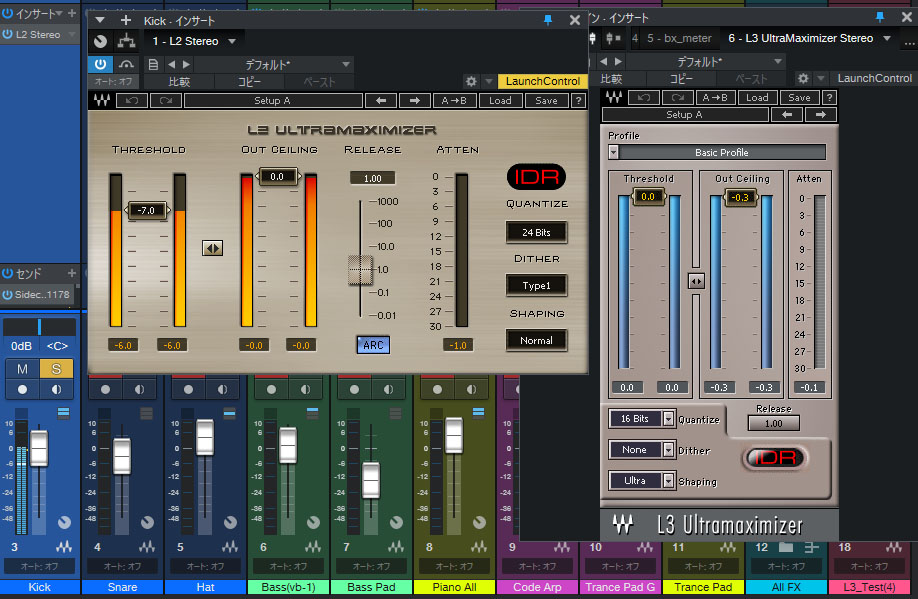Expand the 1 - L2 Stereo plugin selector

pyautogui.click(x=231, y=41)
